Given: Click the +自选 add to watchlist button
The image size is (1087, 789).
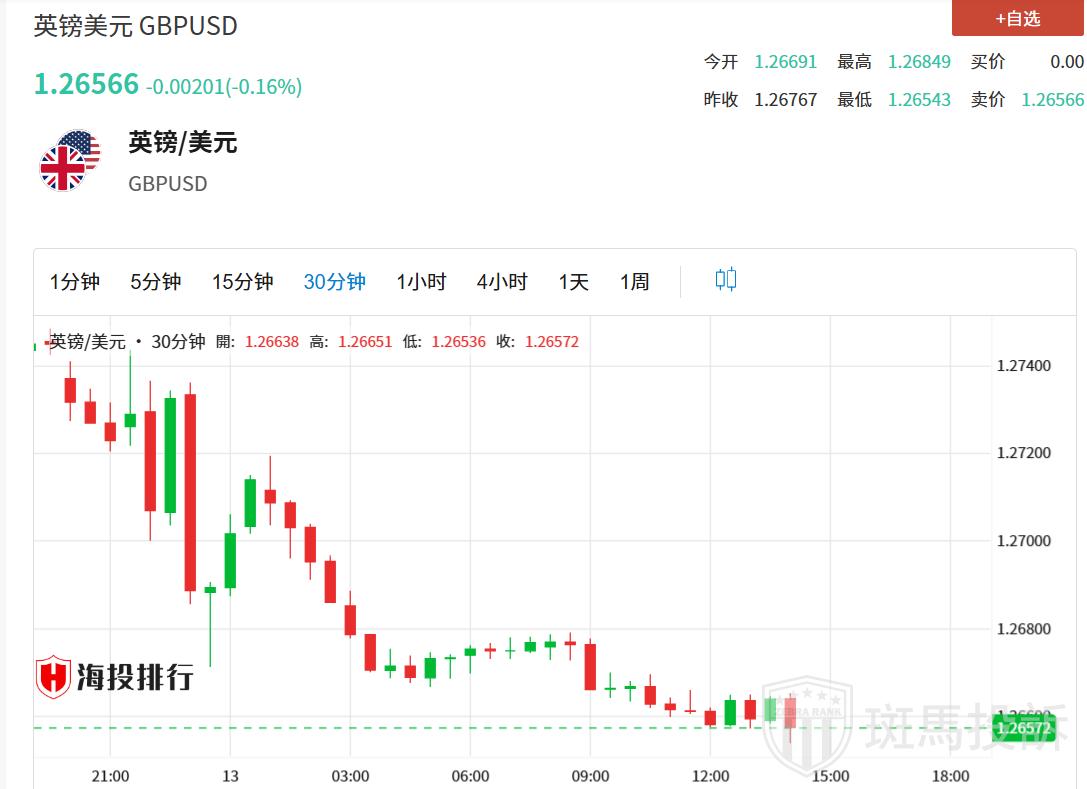Looking at the screenshot, I should 1017,19.
